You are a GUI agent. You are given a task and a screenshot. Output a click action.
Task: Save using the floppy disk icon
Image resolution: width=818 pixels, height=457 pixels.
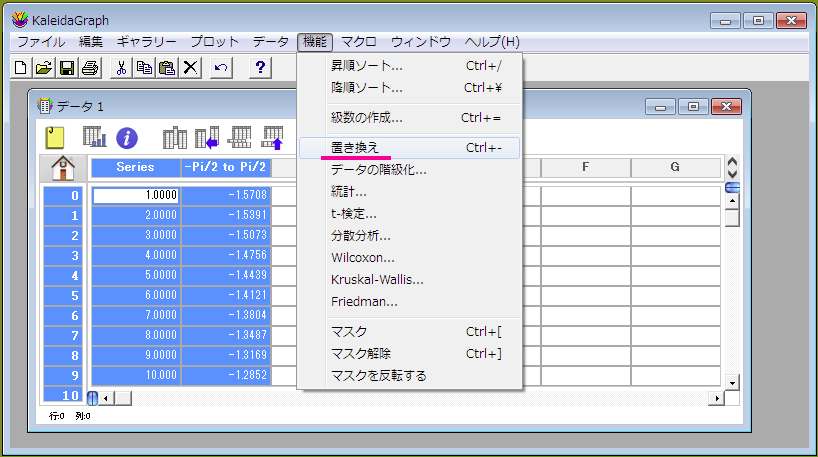pos(67,68)
